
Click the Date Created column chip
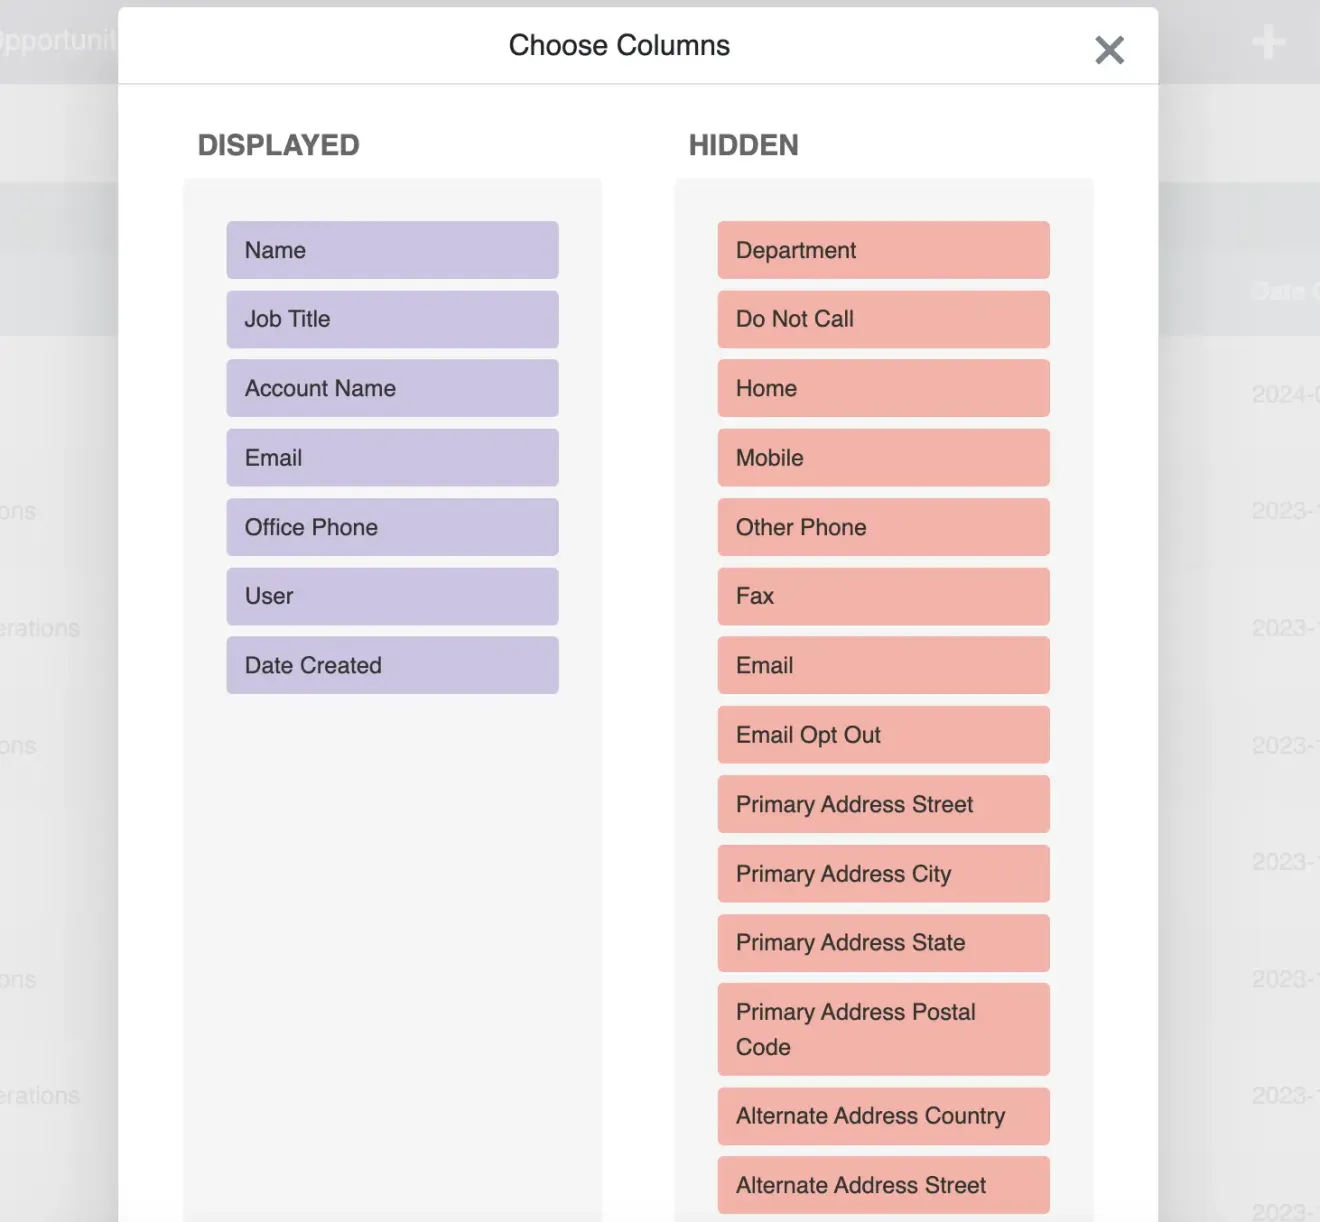(x=392, y=665)
